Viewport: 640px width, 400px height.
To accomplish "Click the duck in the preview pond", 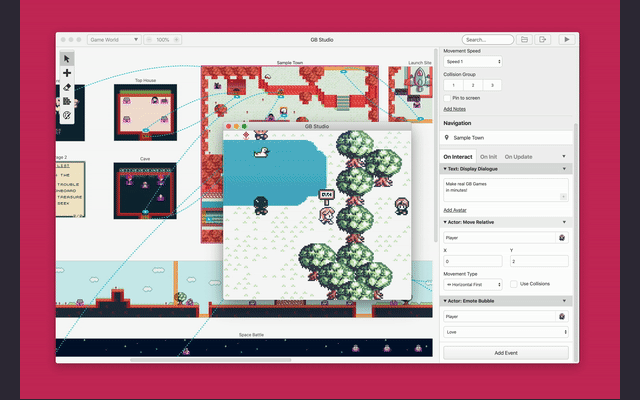I will point(261,153).
